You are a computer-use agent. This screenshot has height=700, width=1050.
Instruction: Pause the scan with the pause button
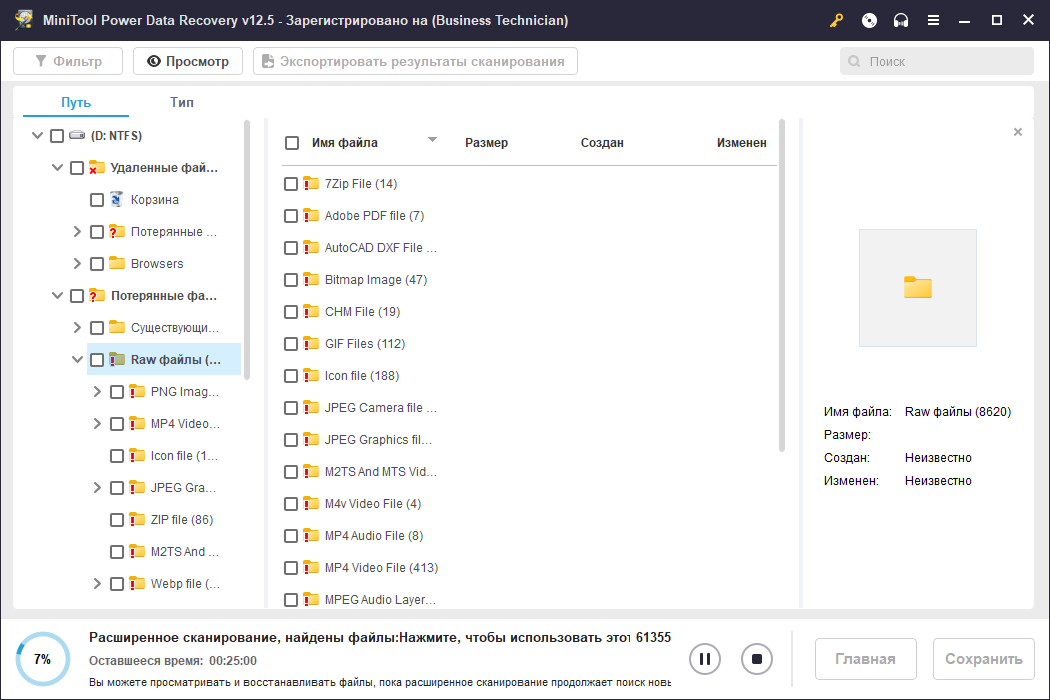(704, 659)
